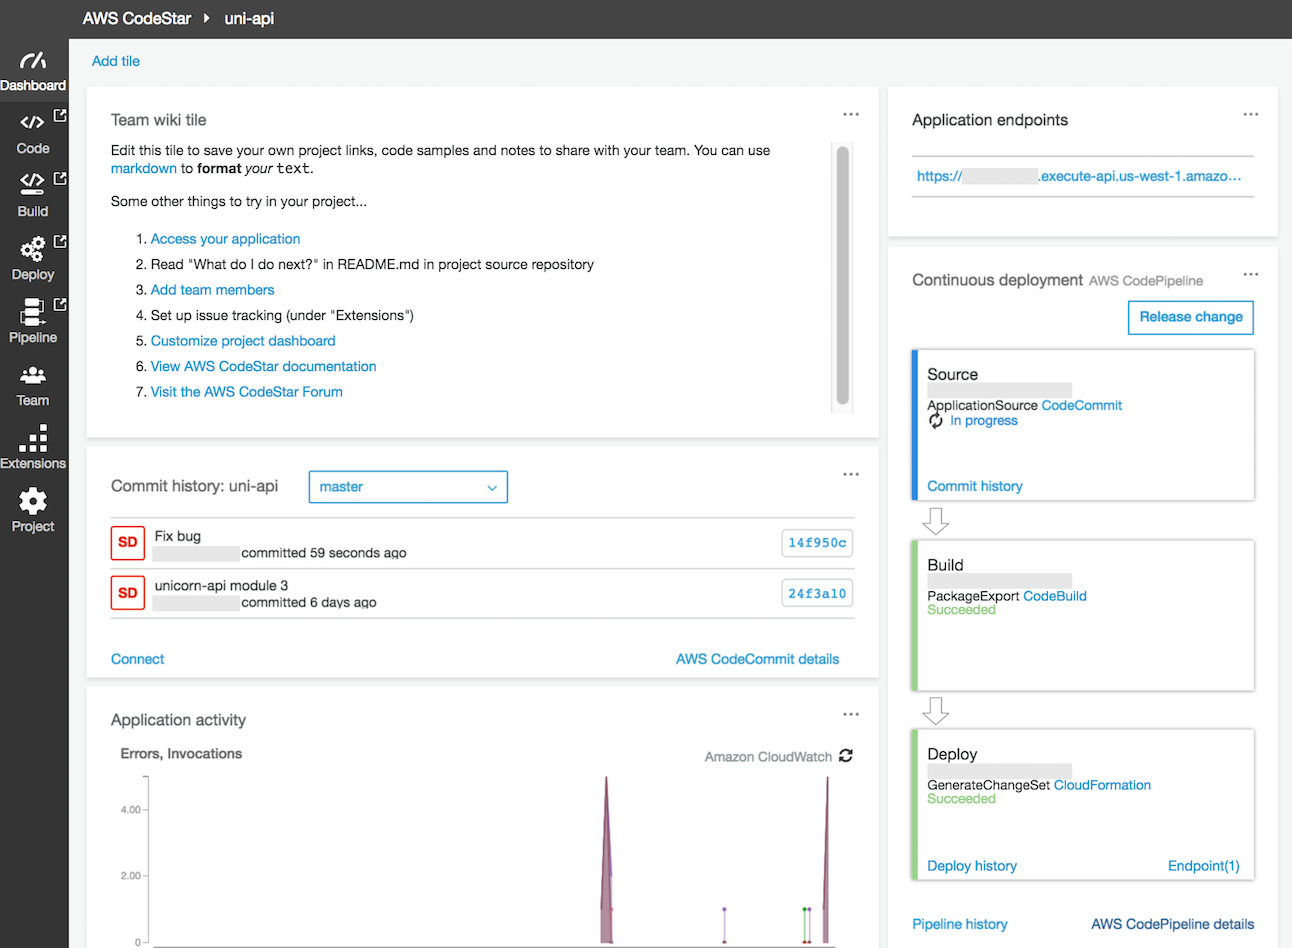Viewport: 1292px width, 948px height.
Task: Open the Dashboard sidebar icon
Action: [33, 62]
